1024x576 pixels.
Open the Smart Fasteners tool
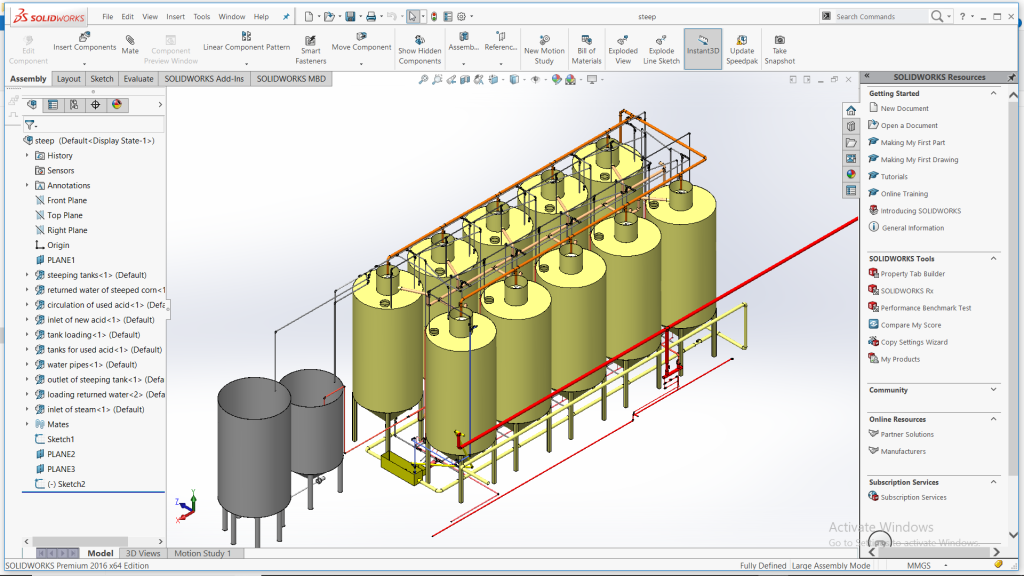click(x=311, y=42)
